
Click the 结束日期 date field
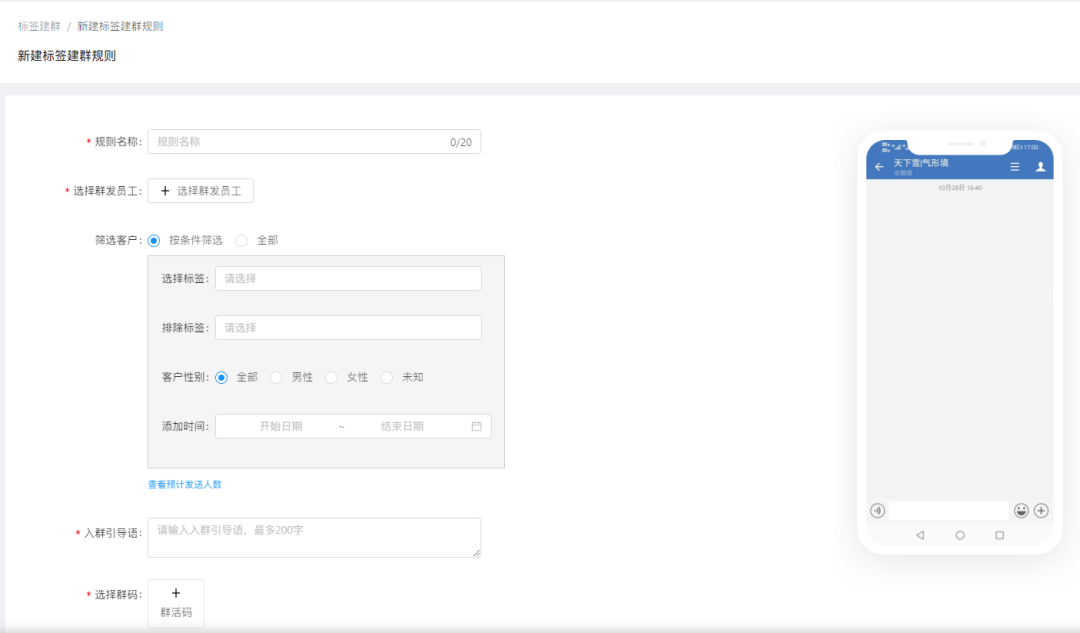point(402,426)
